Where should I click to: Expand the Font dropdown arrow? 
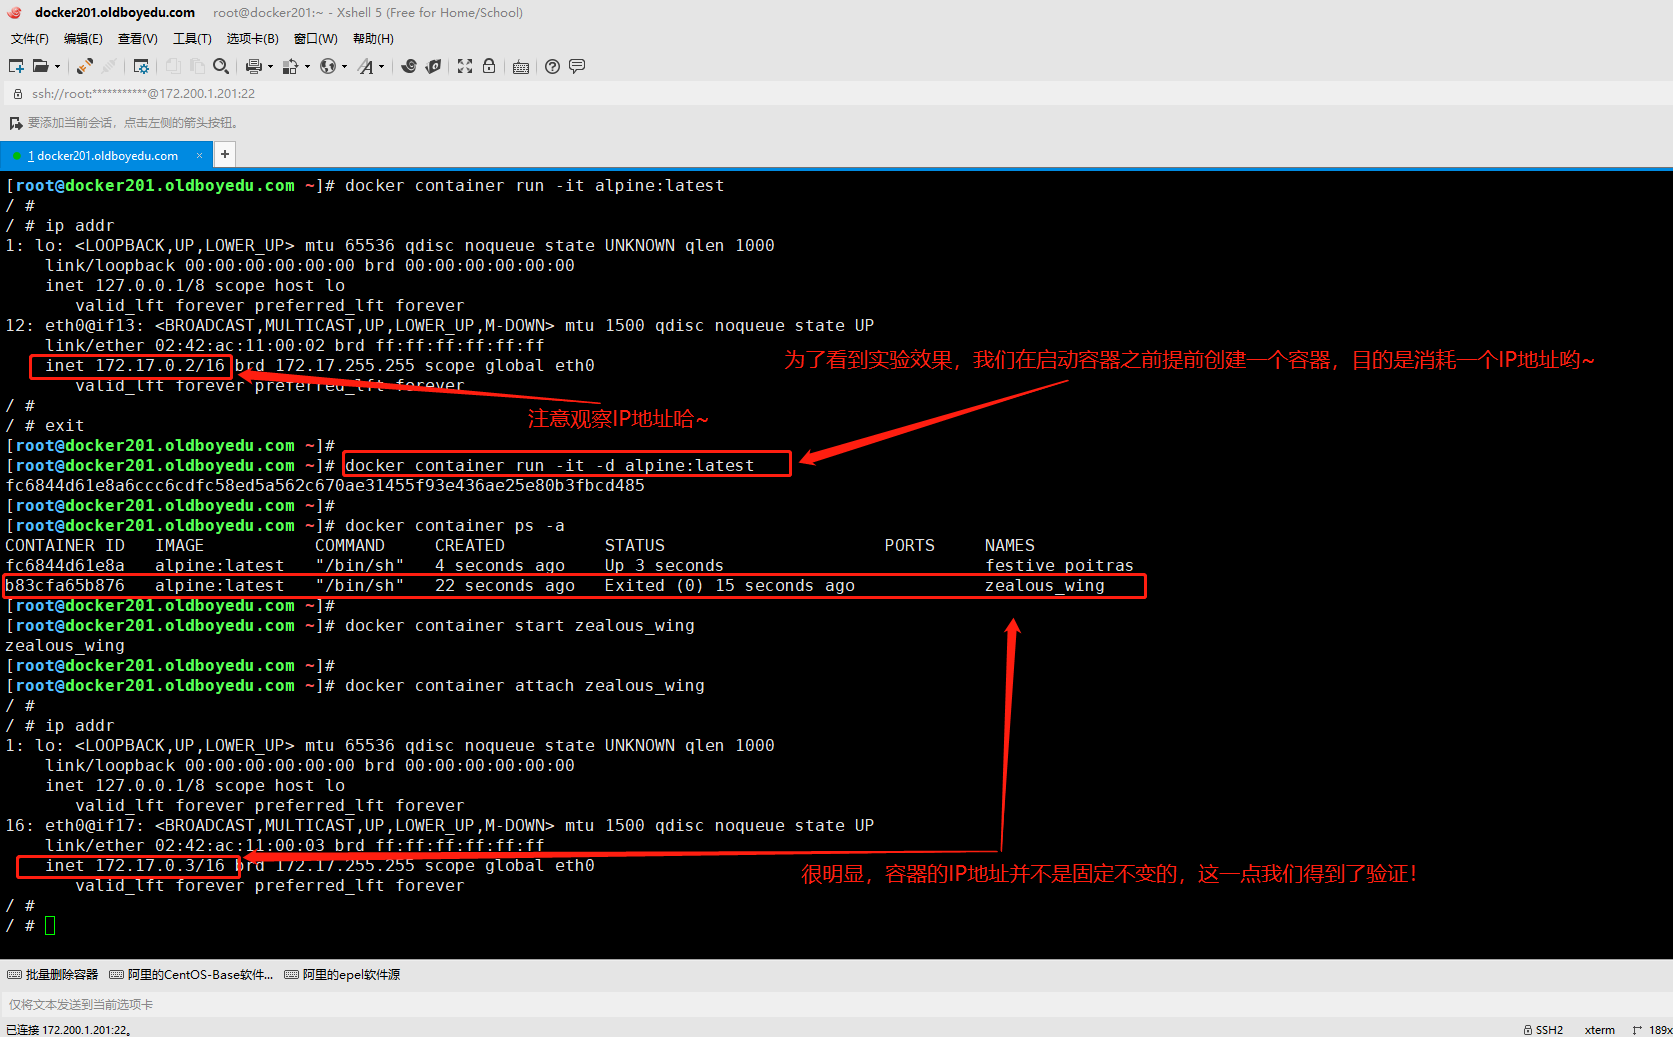(x=381, y=67)
